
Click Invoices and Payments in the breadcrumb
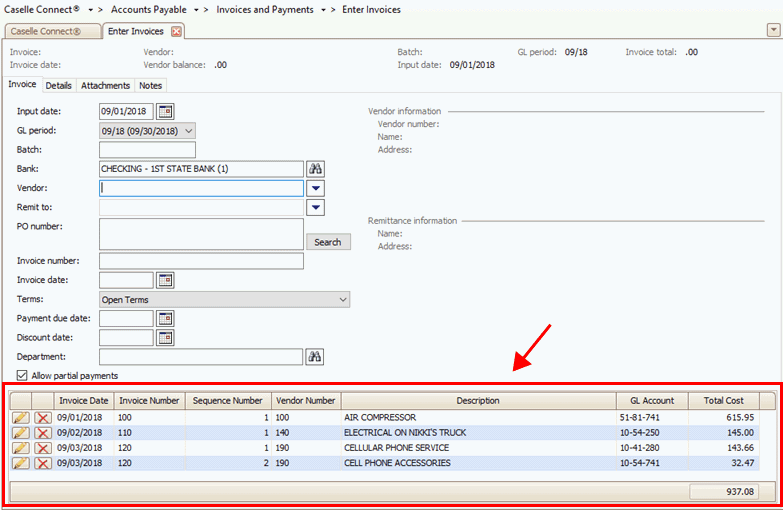pos(265,9)
